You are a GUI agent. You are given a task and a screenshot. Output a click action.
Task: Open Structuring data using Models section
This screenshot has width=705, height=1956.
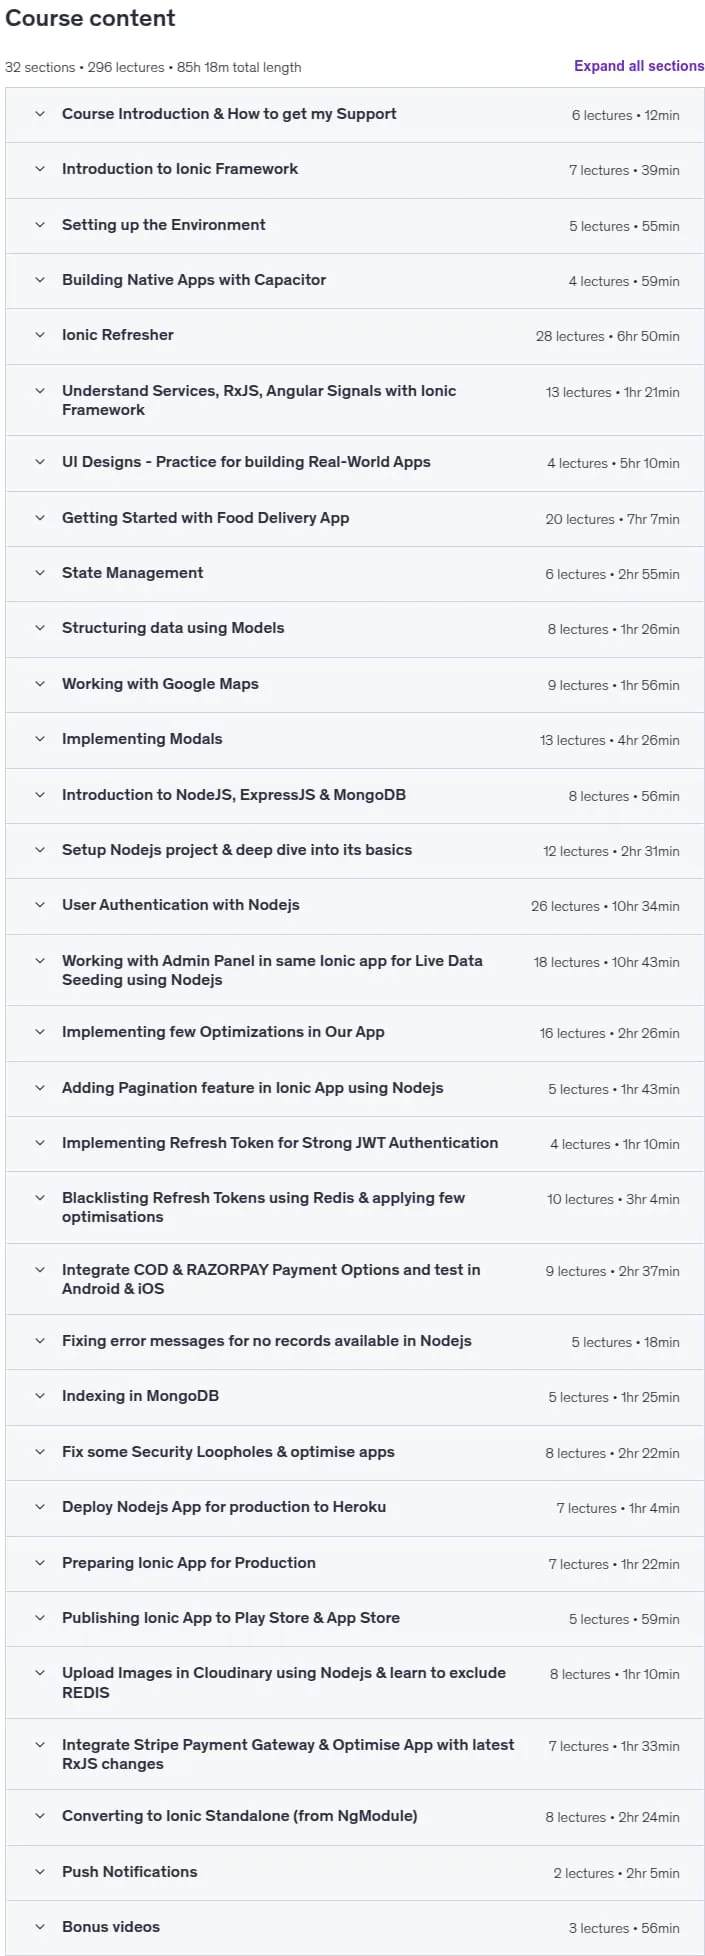(354, 629)
